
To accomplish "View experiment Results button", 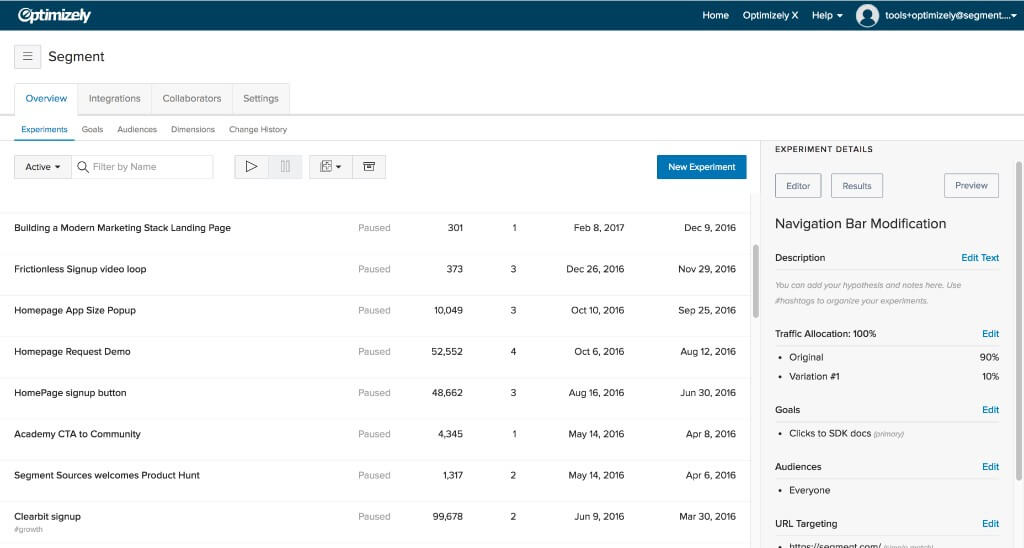I will [857, 185].
